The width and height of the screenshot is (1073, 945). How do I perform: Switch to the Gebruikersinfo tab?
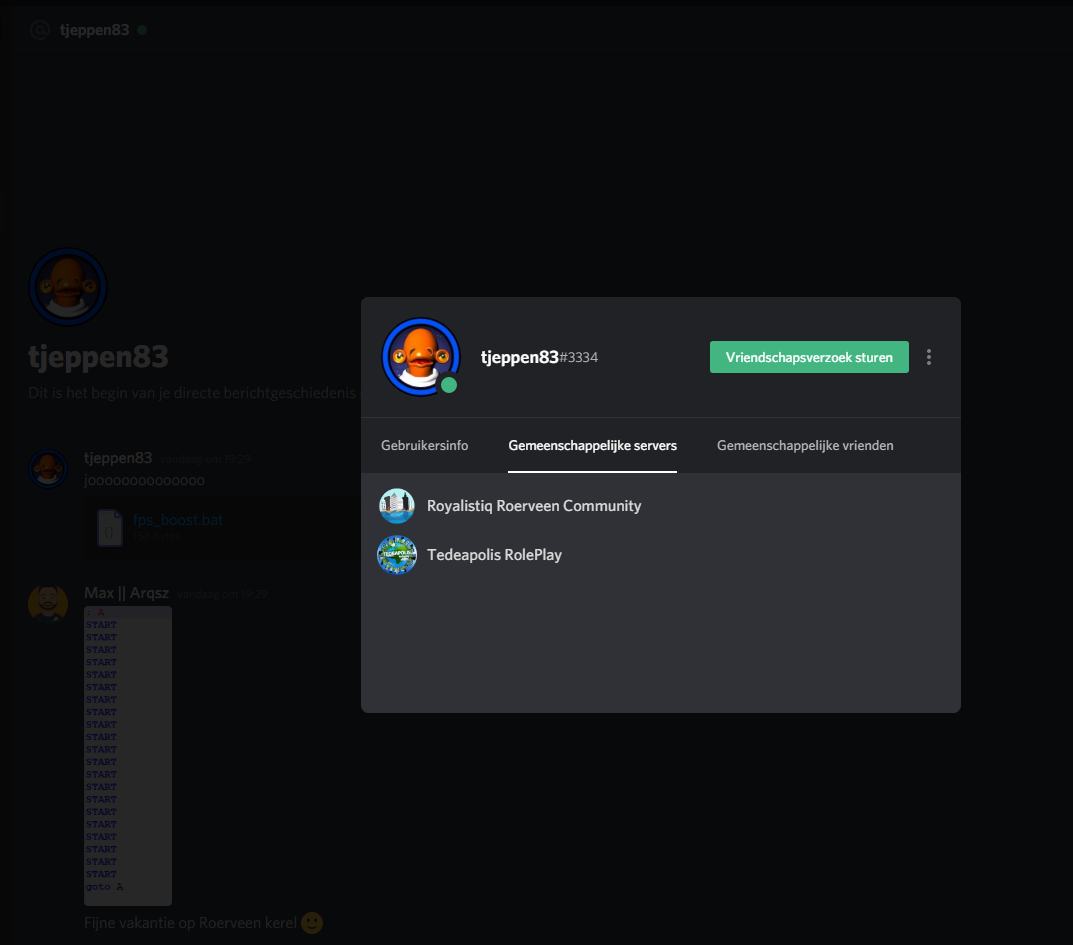coord(424,446)
